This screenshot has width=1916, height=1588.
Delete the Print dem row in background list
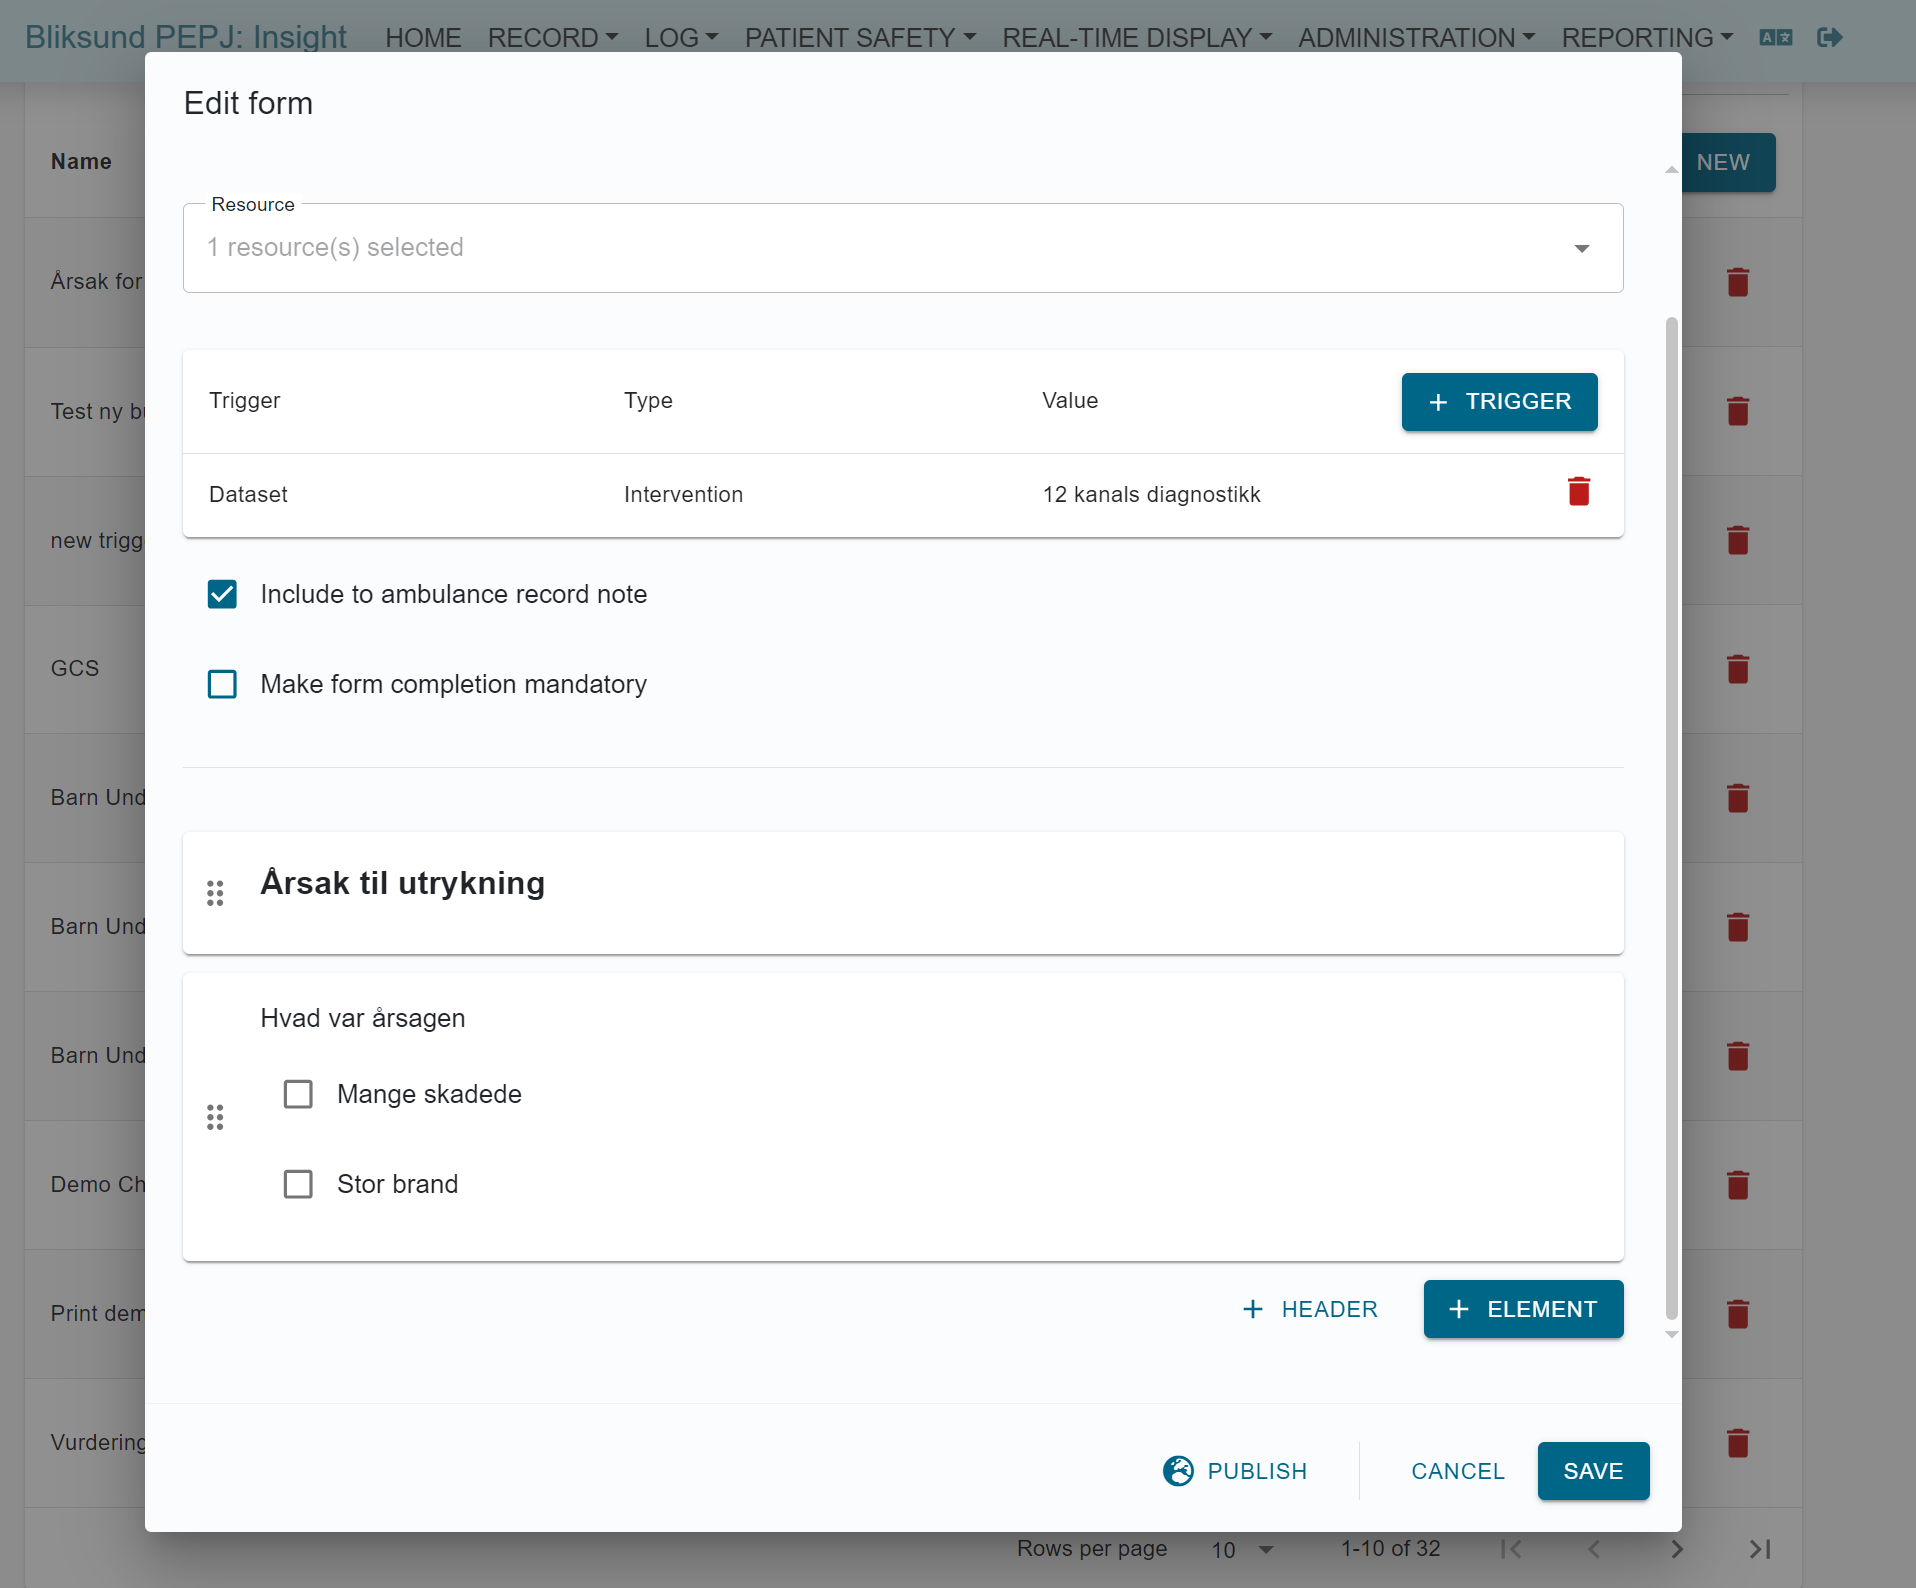[x=1738, y=1314]
